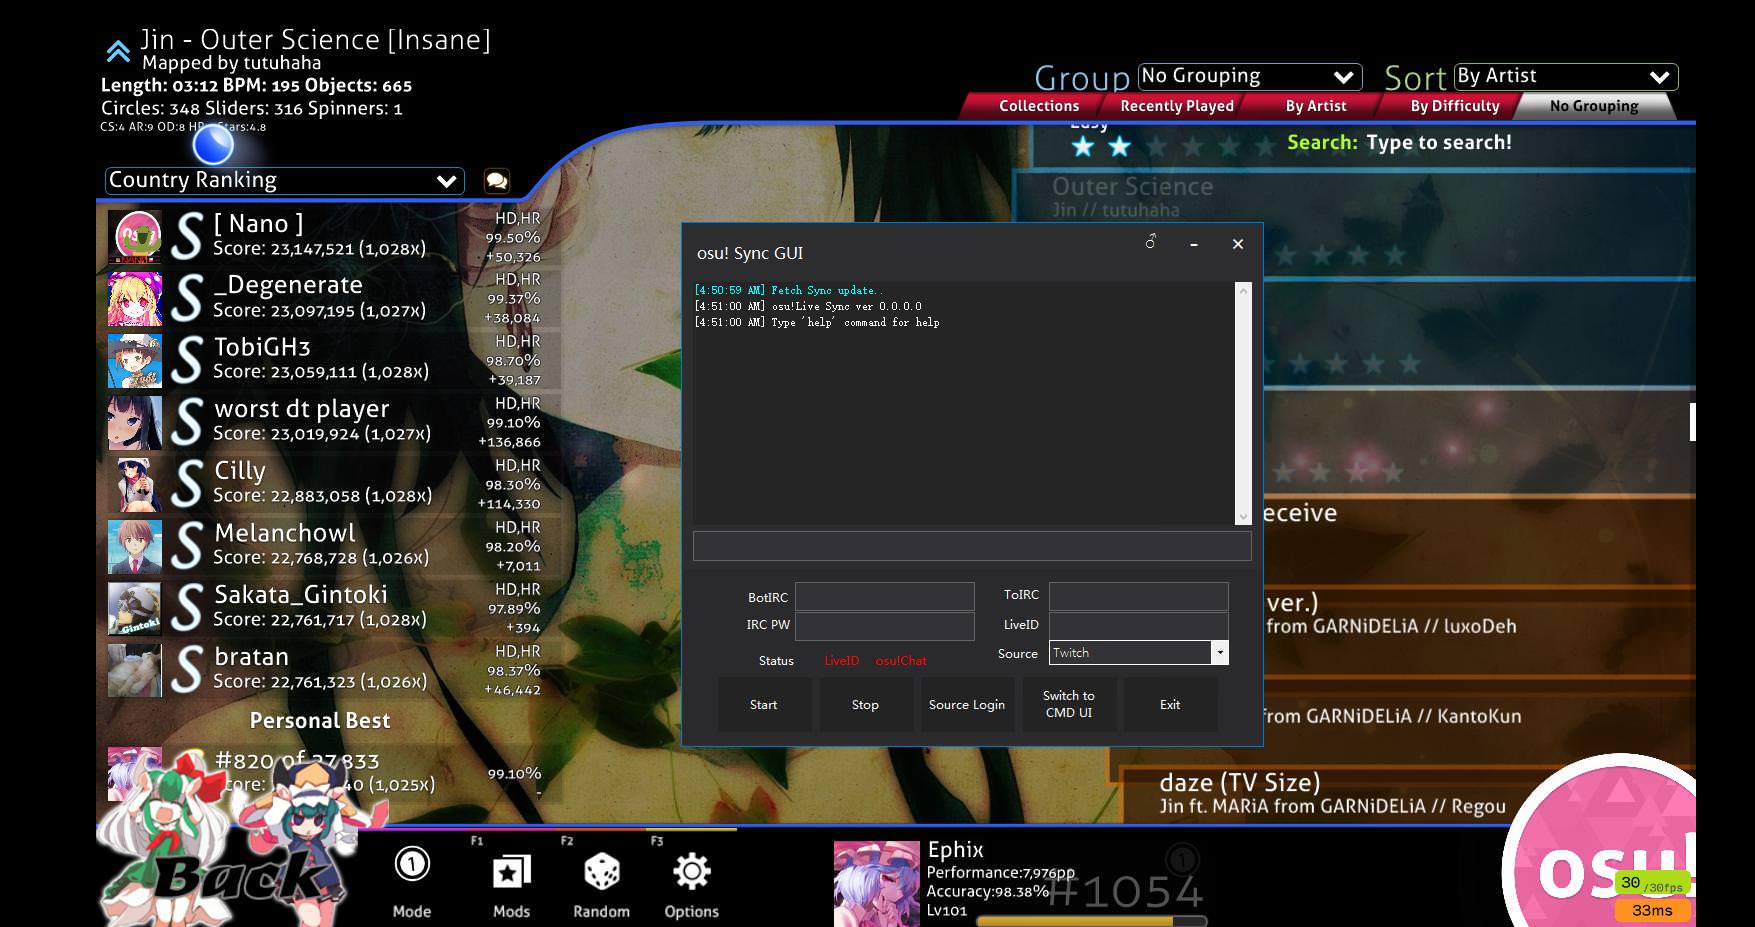Expand the Sort By Artist dropdown

(x=1566, y=77)
